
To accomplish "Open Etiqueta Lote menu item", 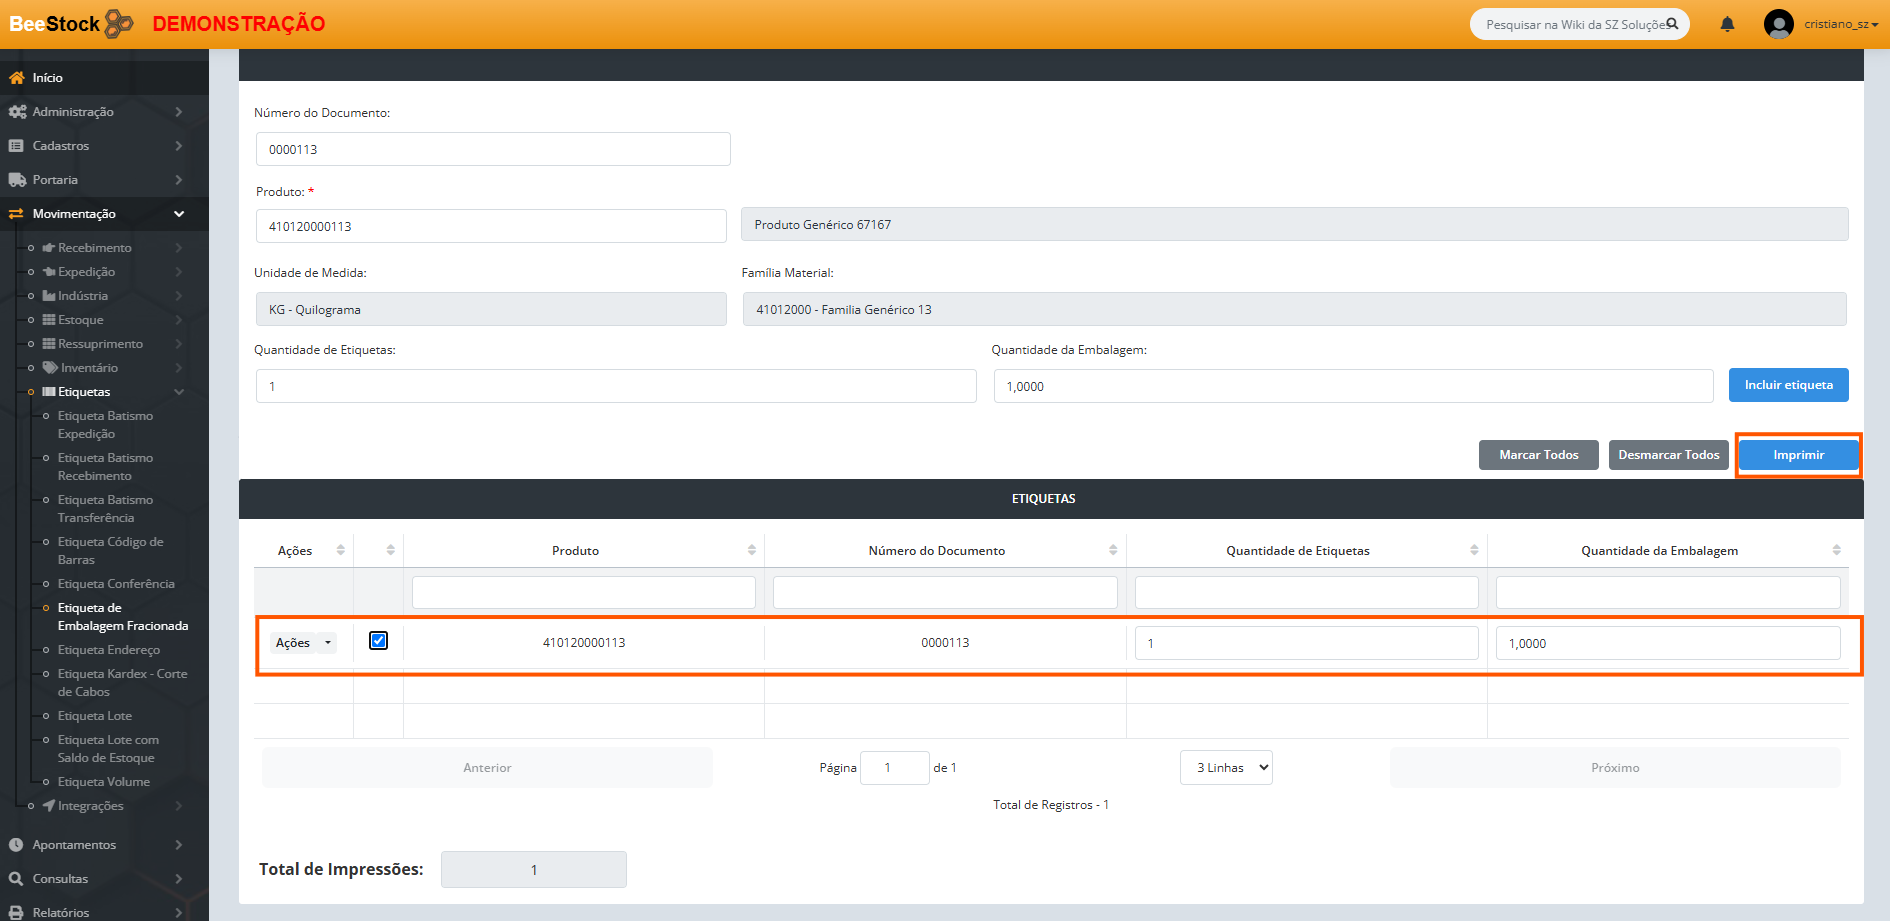I will click(x=95, y=716).
